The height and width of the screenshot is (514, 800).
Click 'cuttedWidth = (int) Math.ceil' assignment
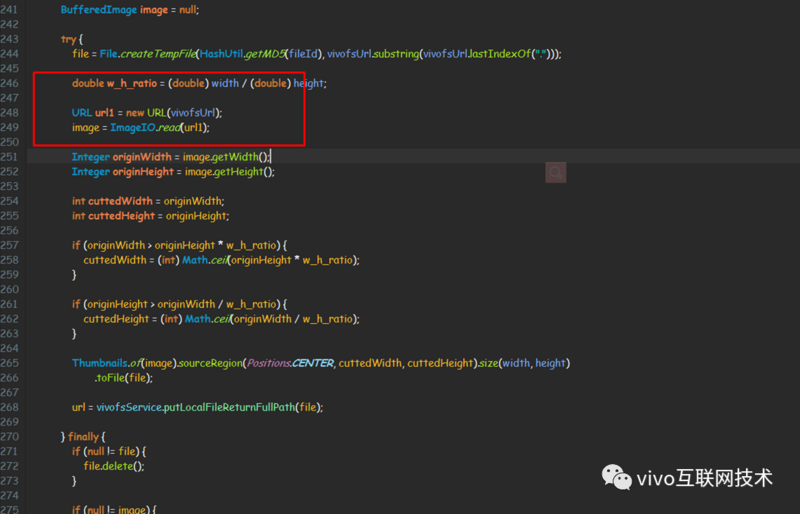pyautogui.click(x=156, y=260)
